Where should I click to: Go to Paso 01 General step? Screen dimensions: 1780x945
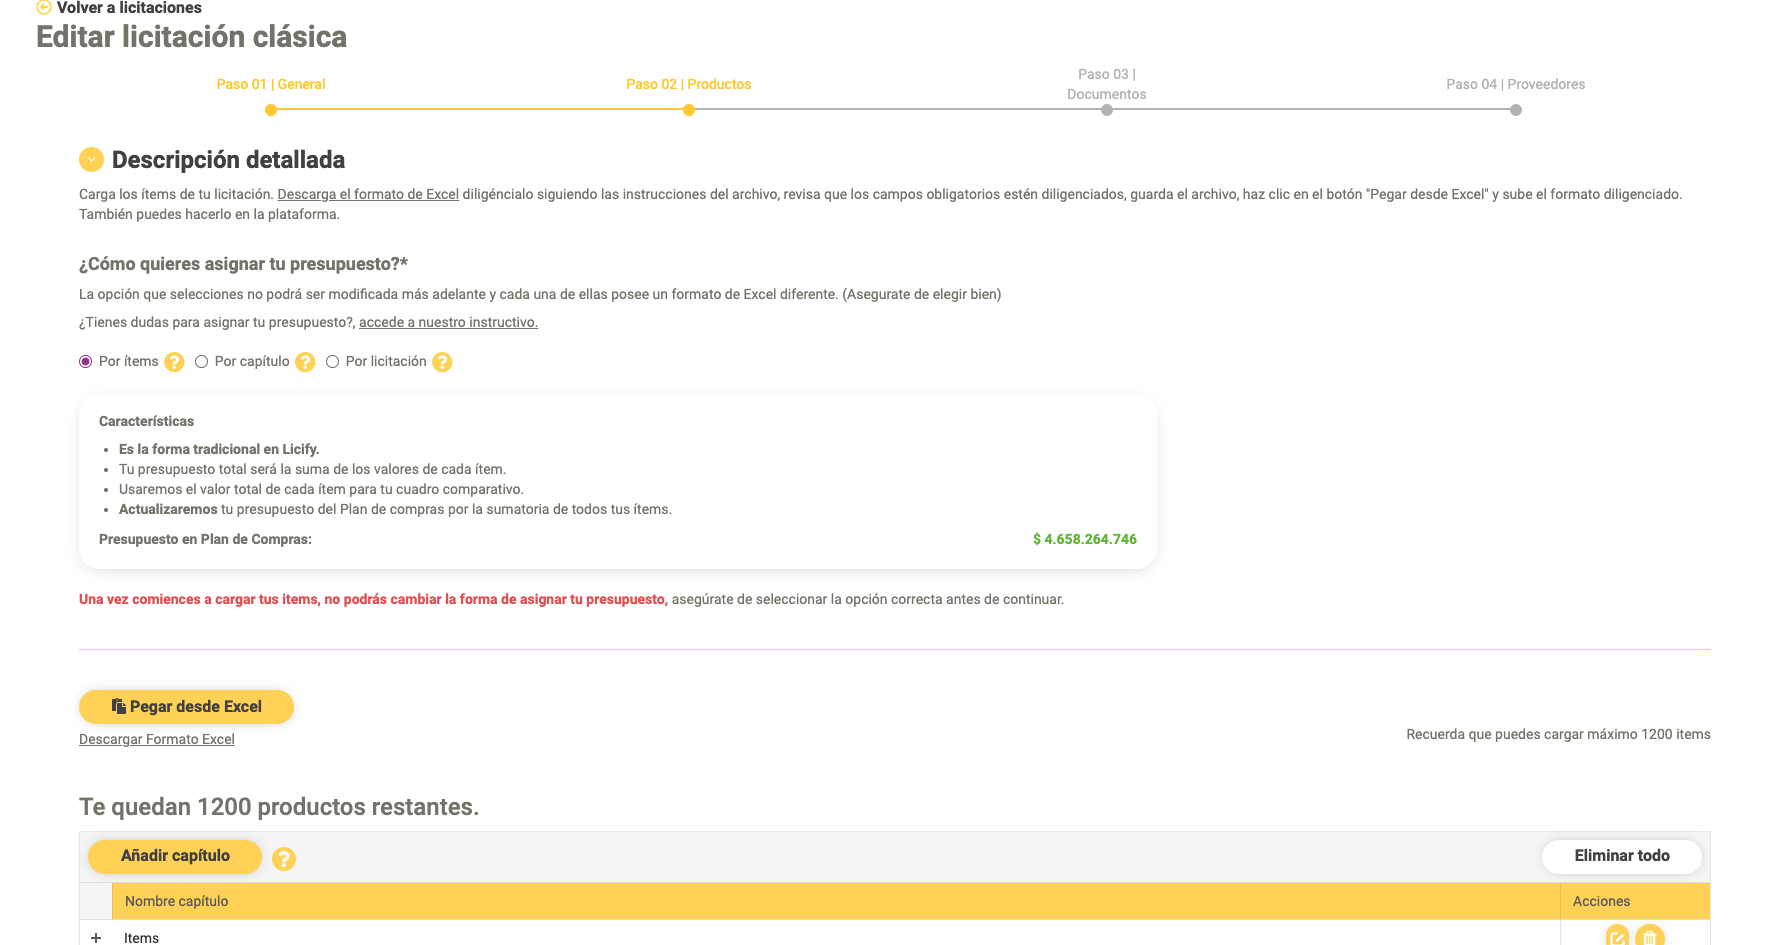pos(271,84)
